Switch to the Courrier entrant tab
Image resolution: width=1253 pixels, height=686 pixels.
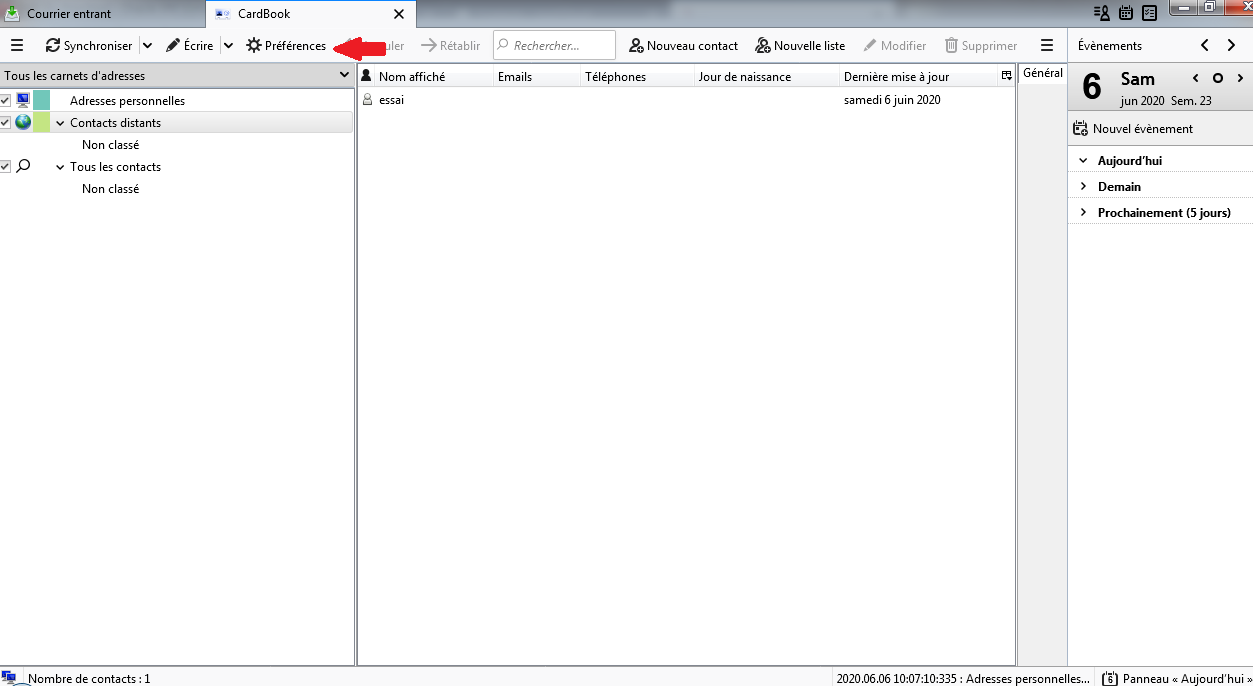point(69,14)
